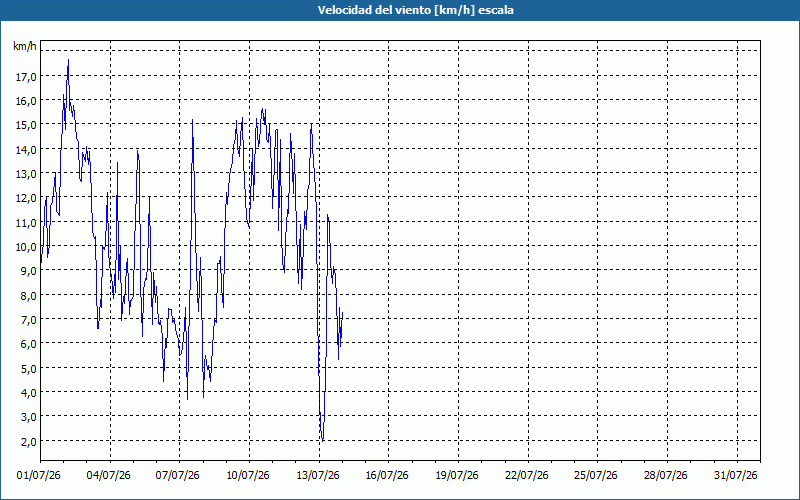Screen dimensions: 800x500
Task: Click the last data point of the blue line
Action: (343, 312)
